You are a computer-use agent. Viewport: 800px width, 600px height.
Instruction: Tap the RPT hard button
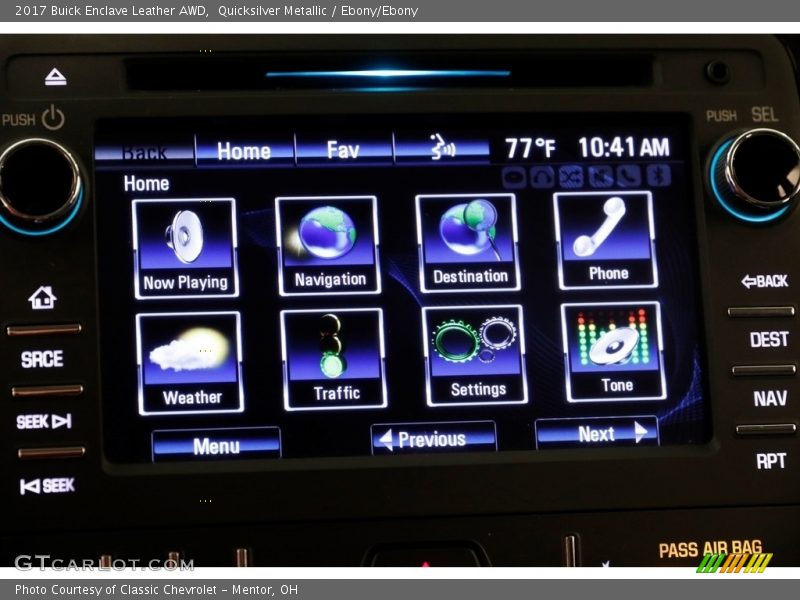(771, 461)
